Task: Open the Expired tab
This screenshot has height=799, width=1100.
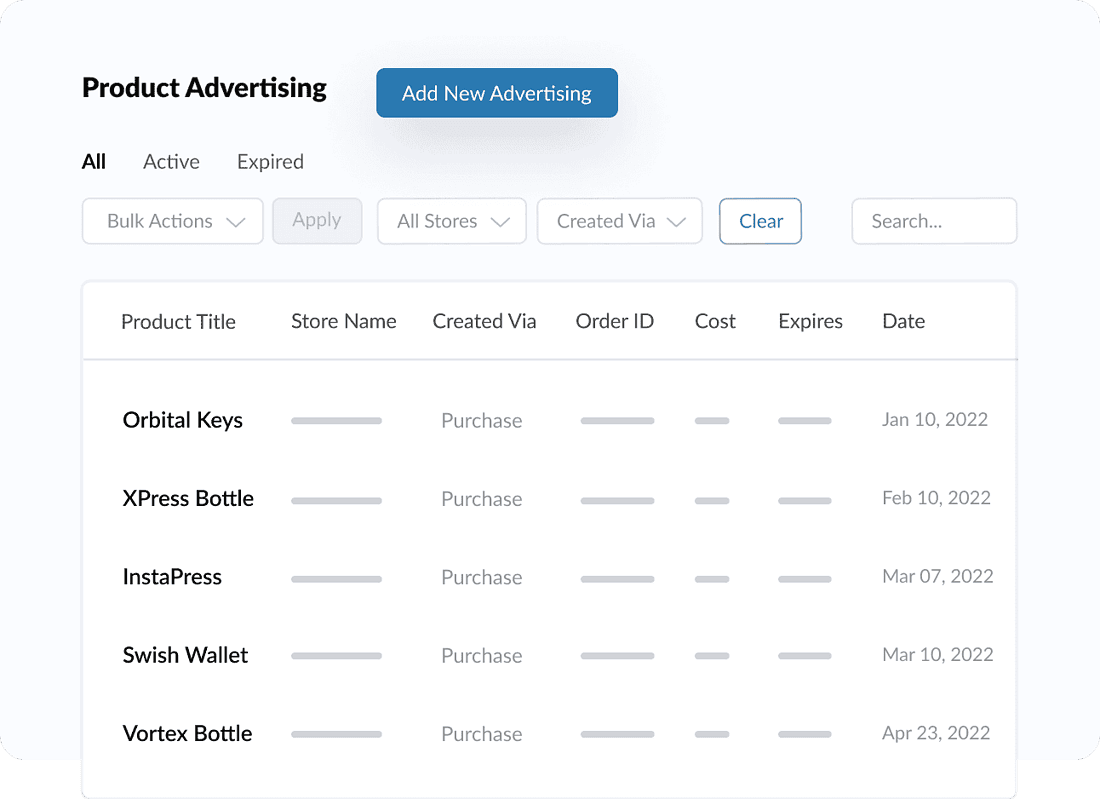Action: (270, 162)
